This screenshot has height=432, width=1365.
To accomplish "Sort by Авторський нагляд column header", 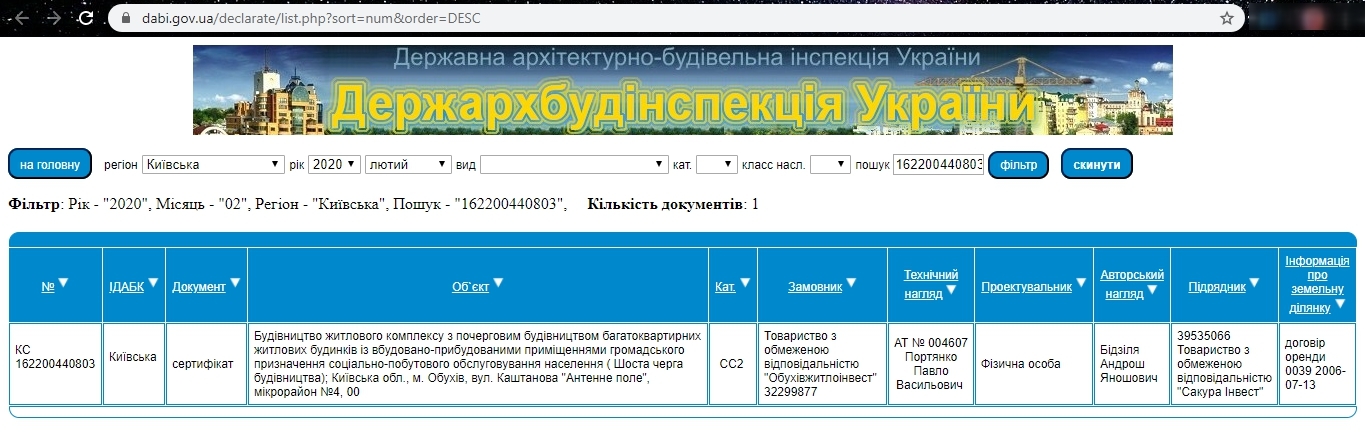I will 1132,284.
